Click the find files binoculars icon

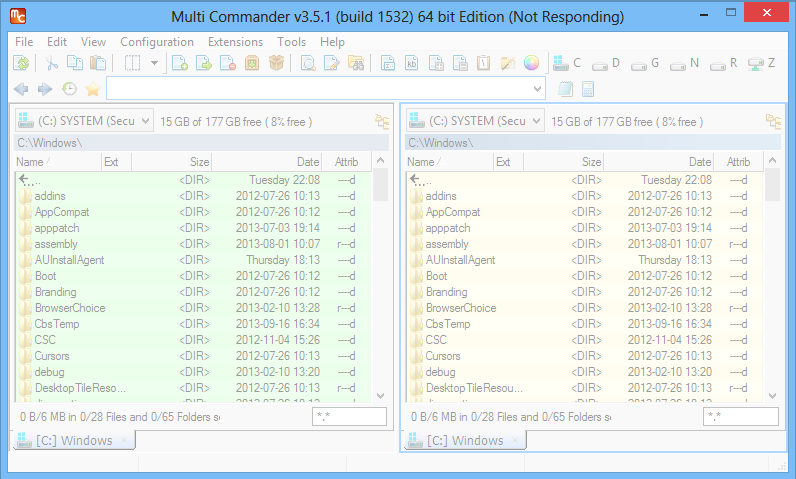pyautogui.click(x=356, y=63)
